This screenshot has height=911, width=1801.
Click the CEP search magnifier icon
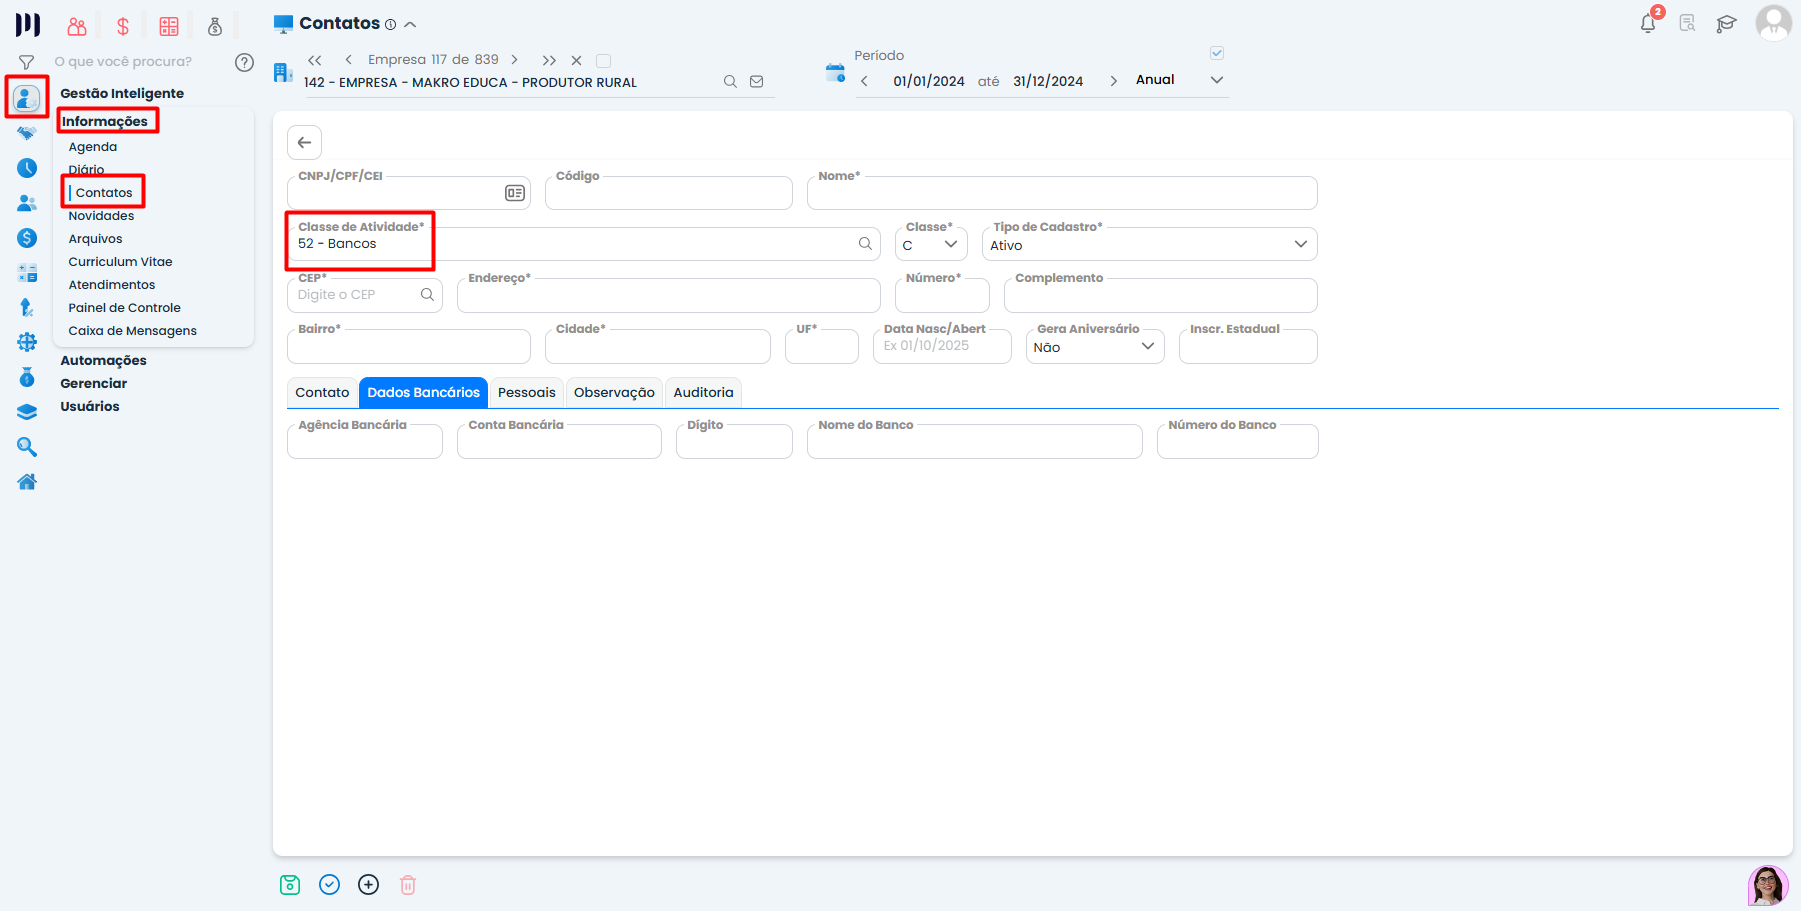[x=427, y=295]
